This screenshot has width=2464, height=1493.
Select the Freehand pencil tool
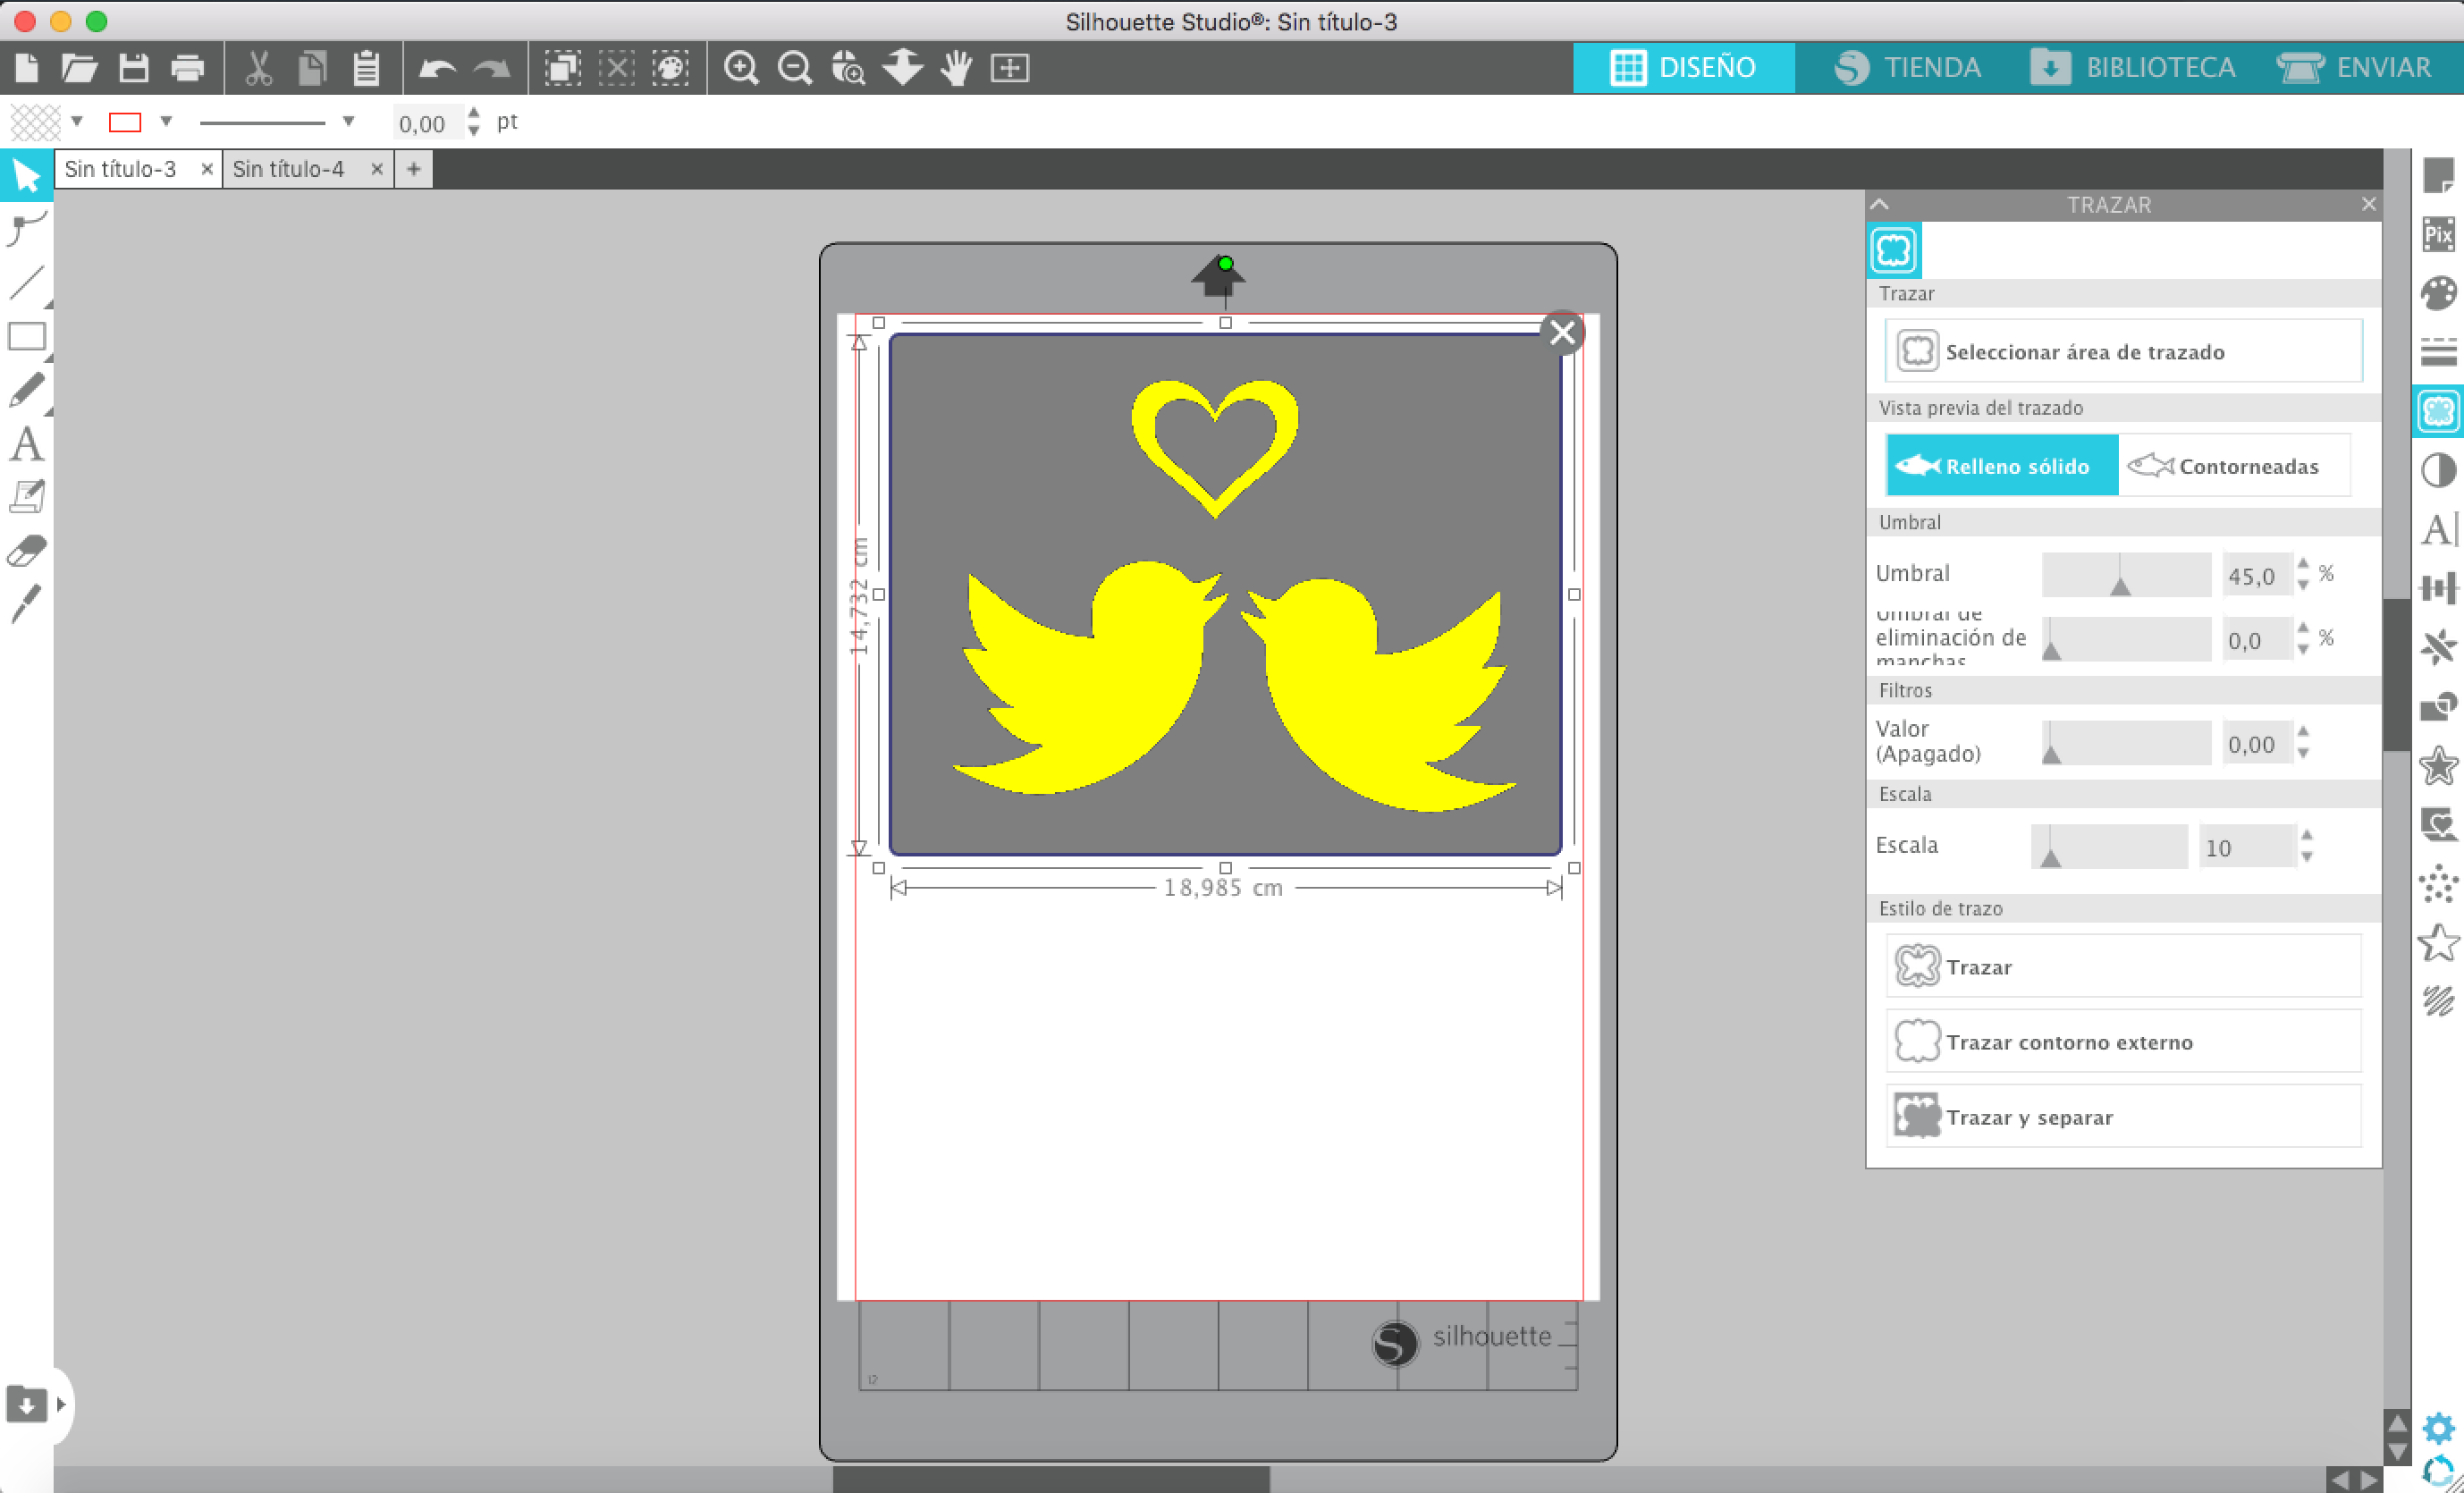click(x=27, y=390)
